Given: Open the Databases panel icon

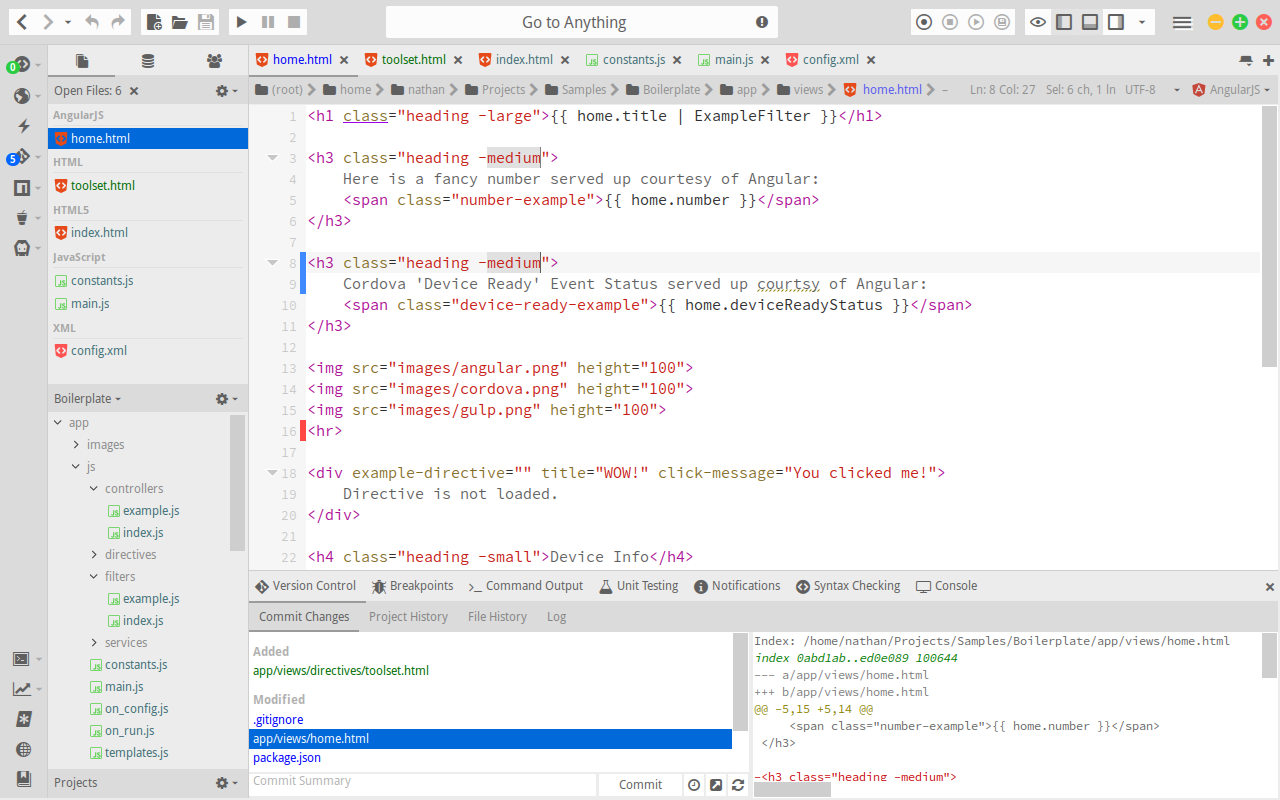Looking at the screenshot, I should pos(147,60).
